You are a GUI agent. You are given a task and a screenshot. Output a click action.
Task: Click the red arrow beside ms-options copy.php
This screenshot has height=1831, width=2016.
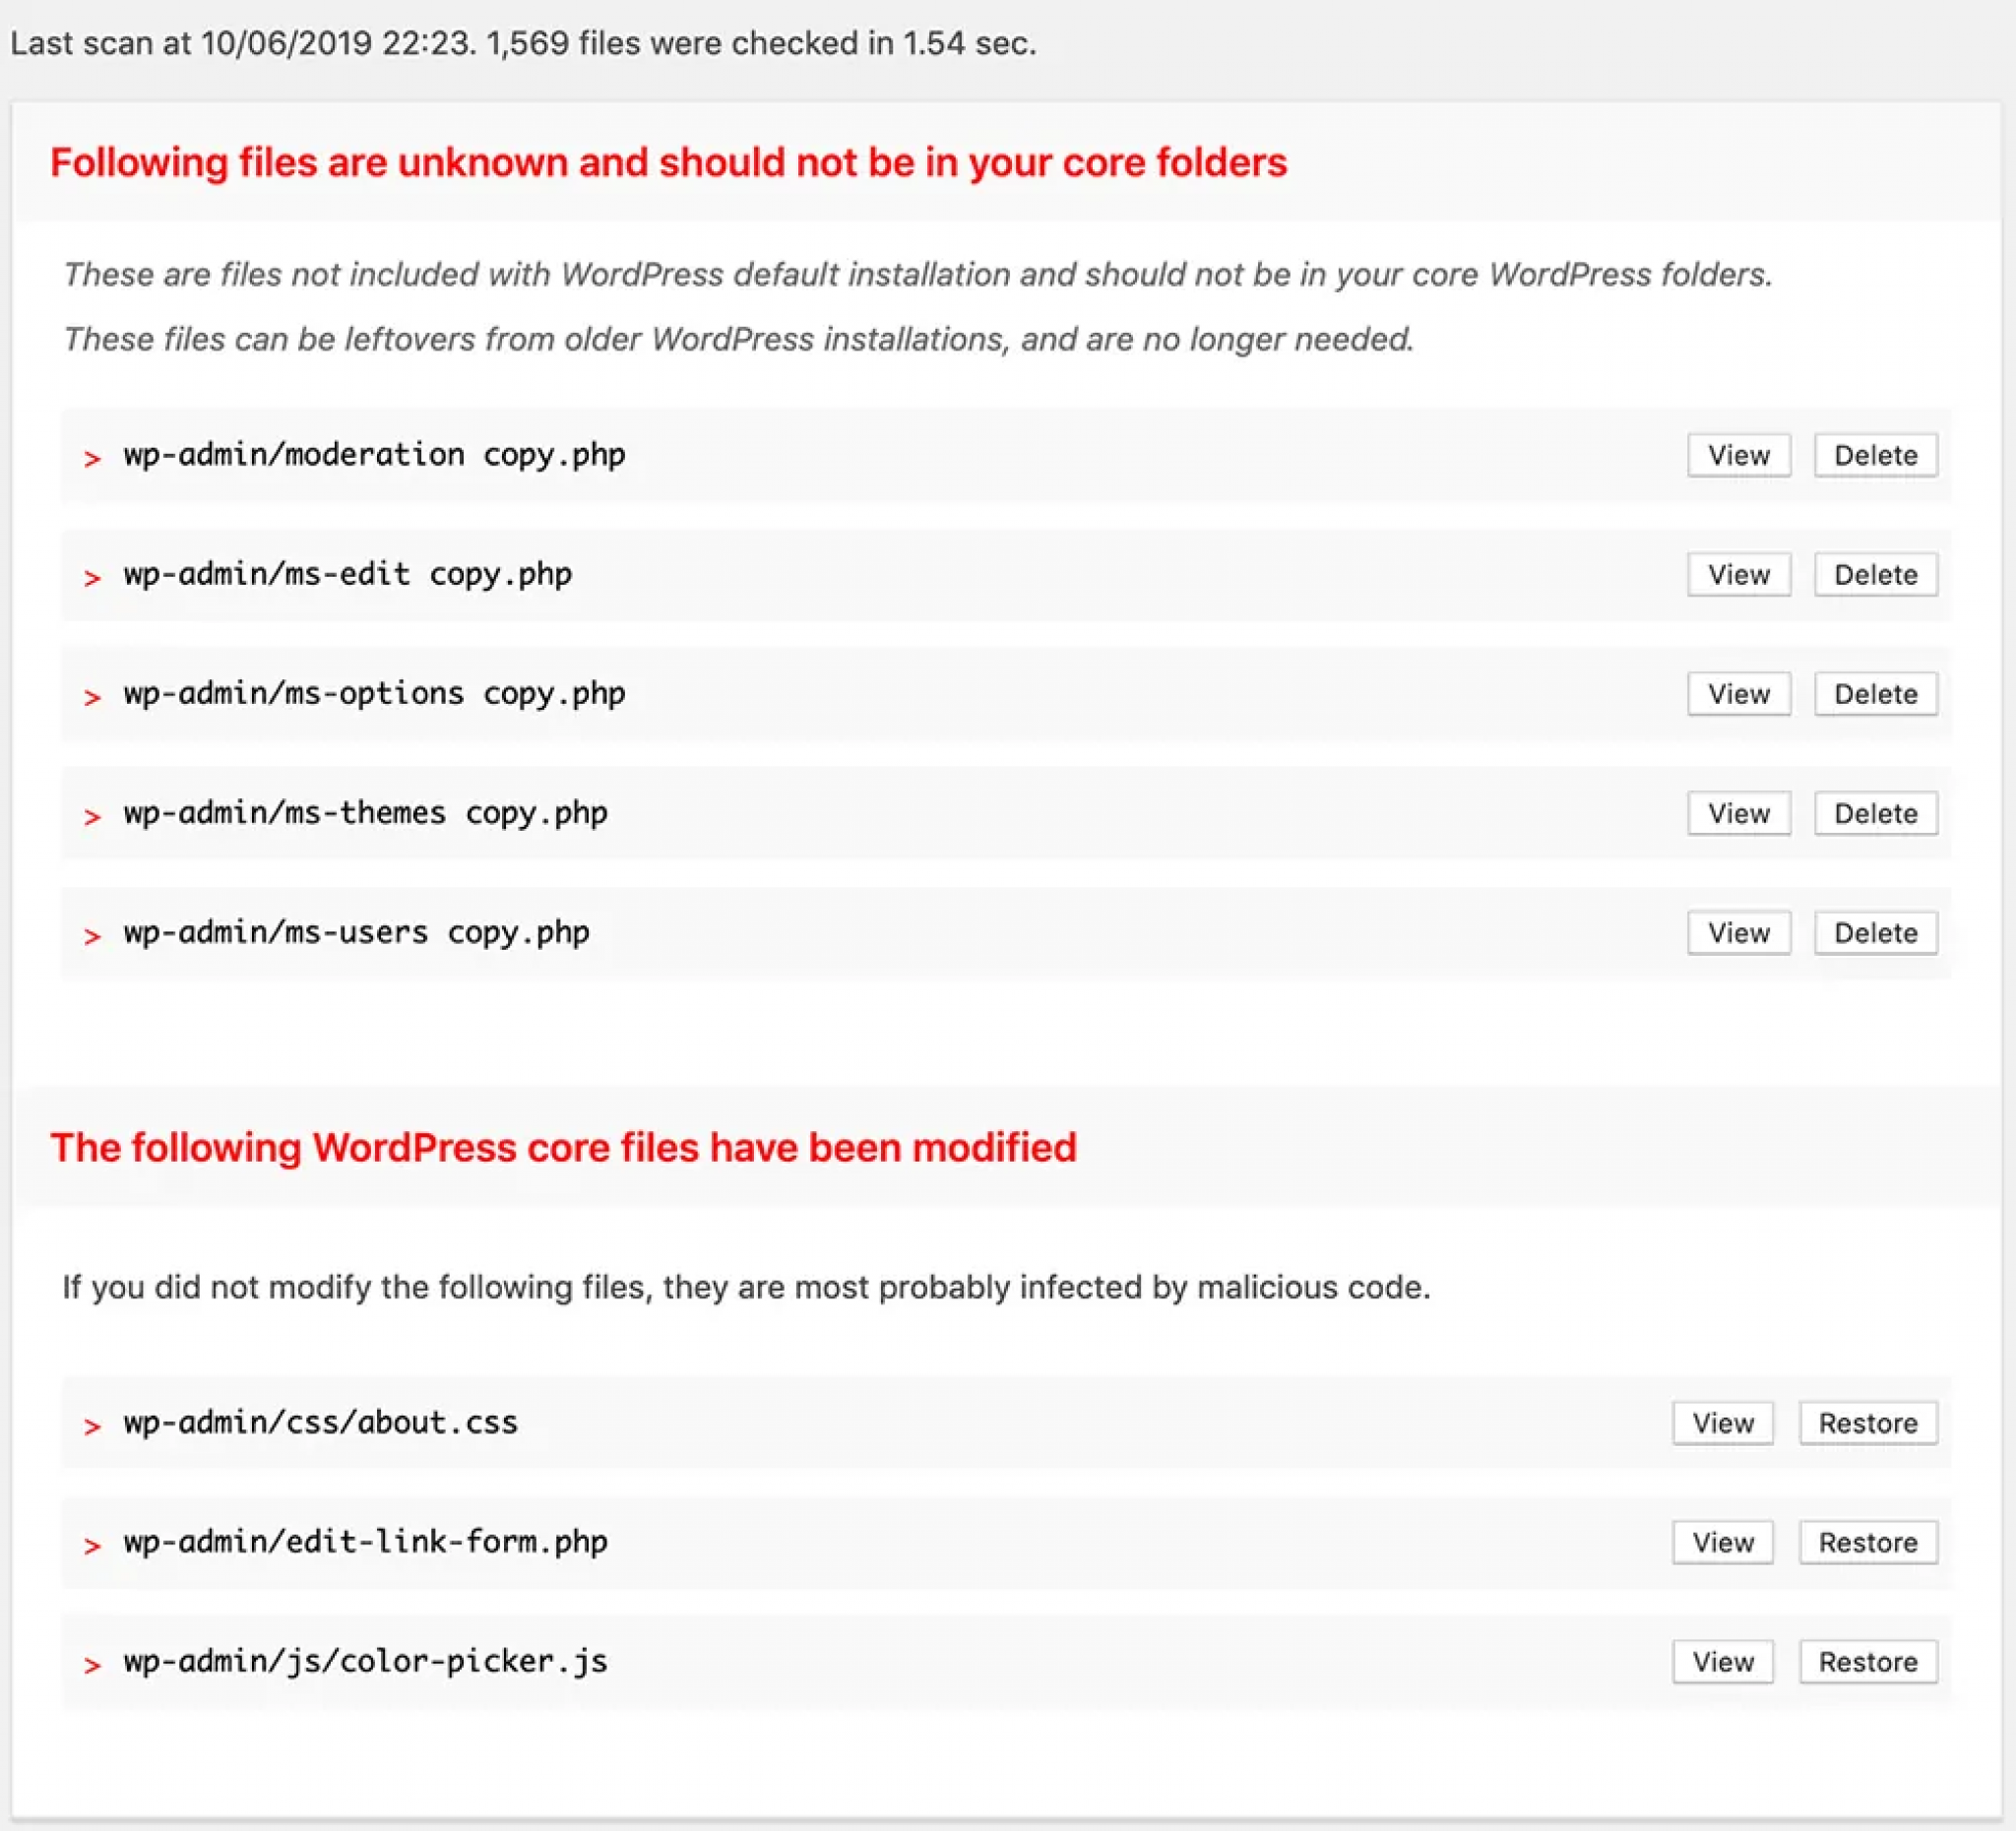click(92, 696)
